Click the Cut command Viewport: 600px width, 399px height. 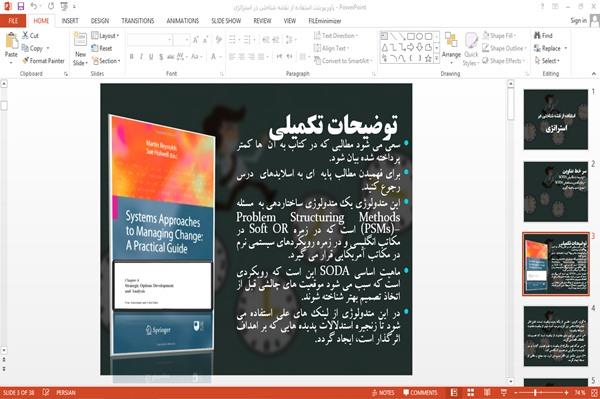(30, 36)
